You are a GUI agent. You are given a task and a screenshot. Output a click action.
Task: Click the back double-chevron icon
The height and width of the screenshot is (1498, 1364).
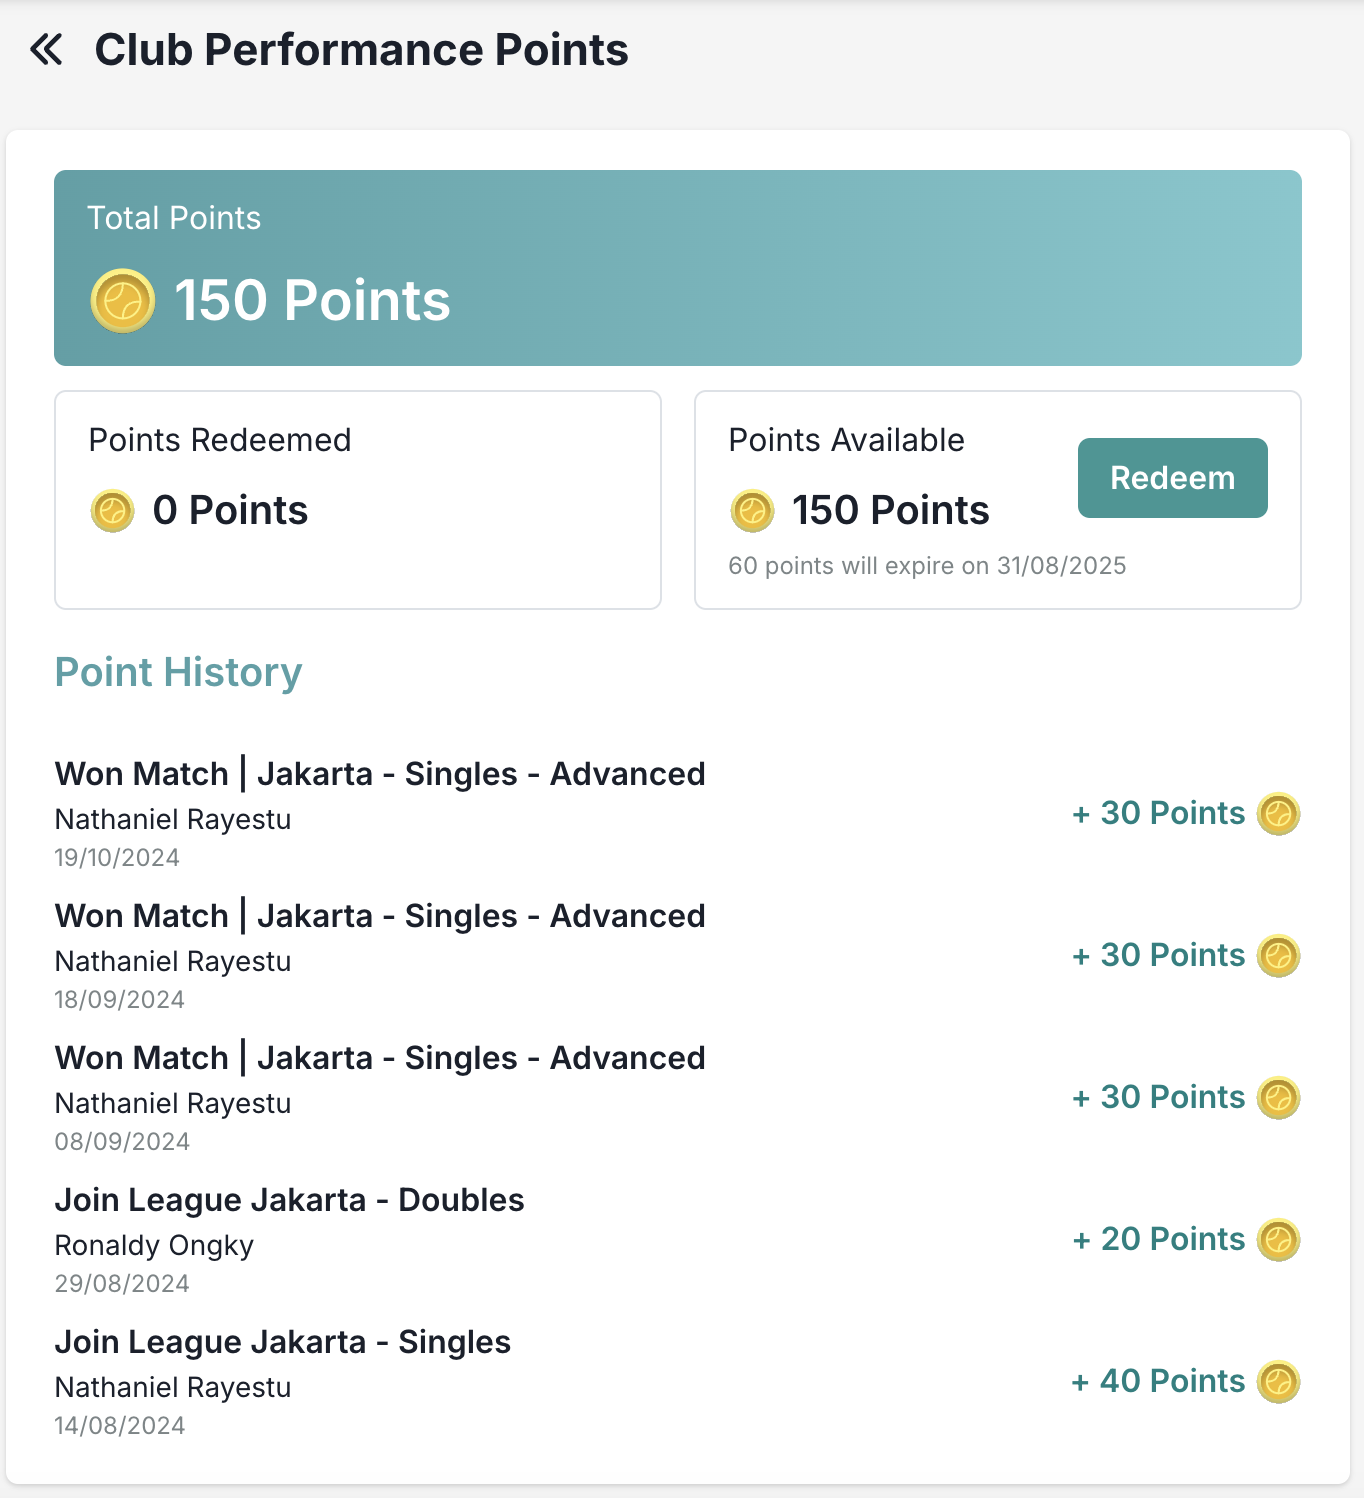click(46, 49)
